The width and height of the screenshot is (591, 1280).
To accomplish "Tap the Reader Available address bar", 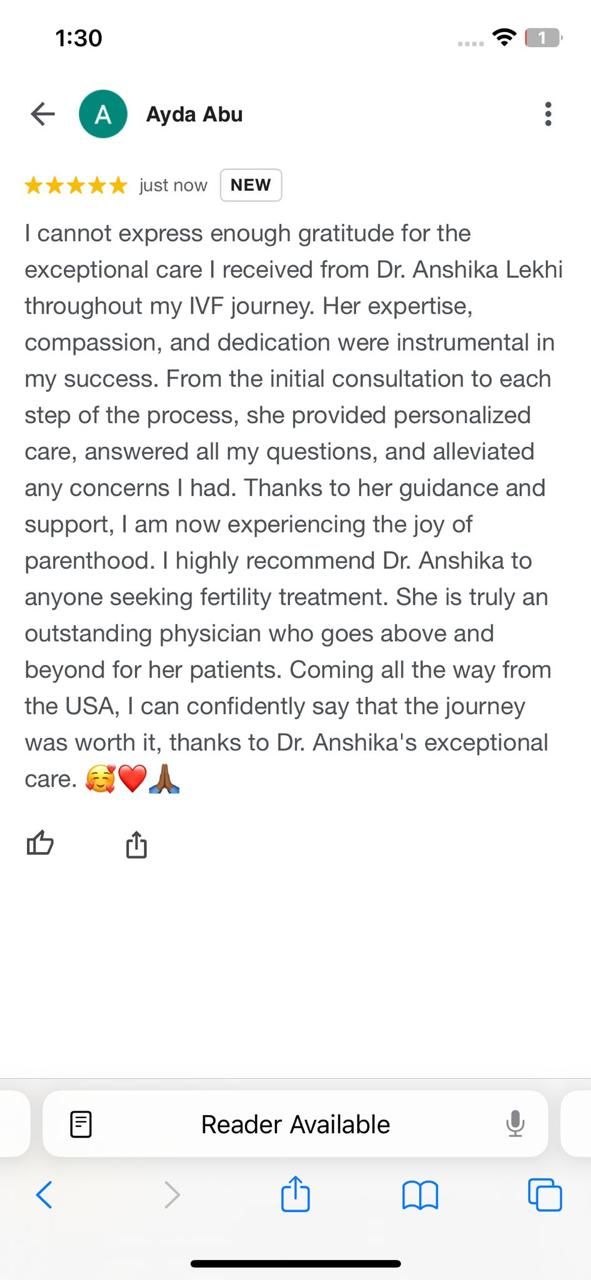I will click(295, 1124).
